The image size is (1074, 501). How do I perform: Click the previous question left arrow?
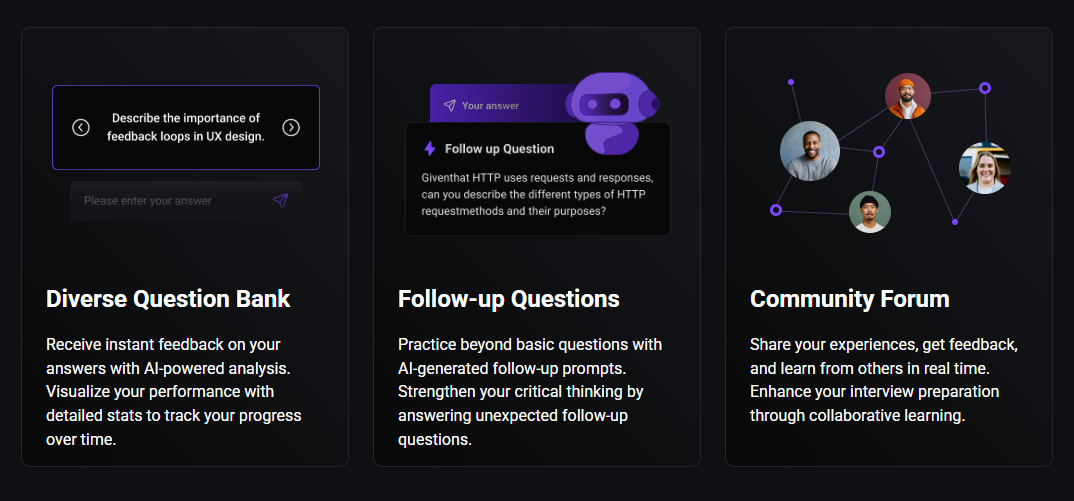point(81,127)
